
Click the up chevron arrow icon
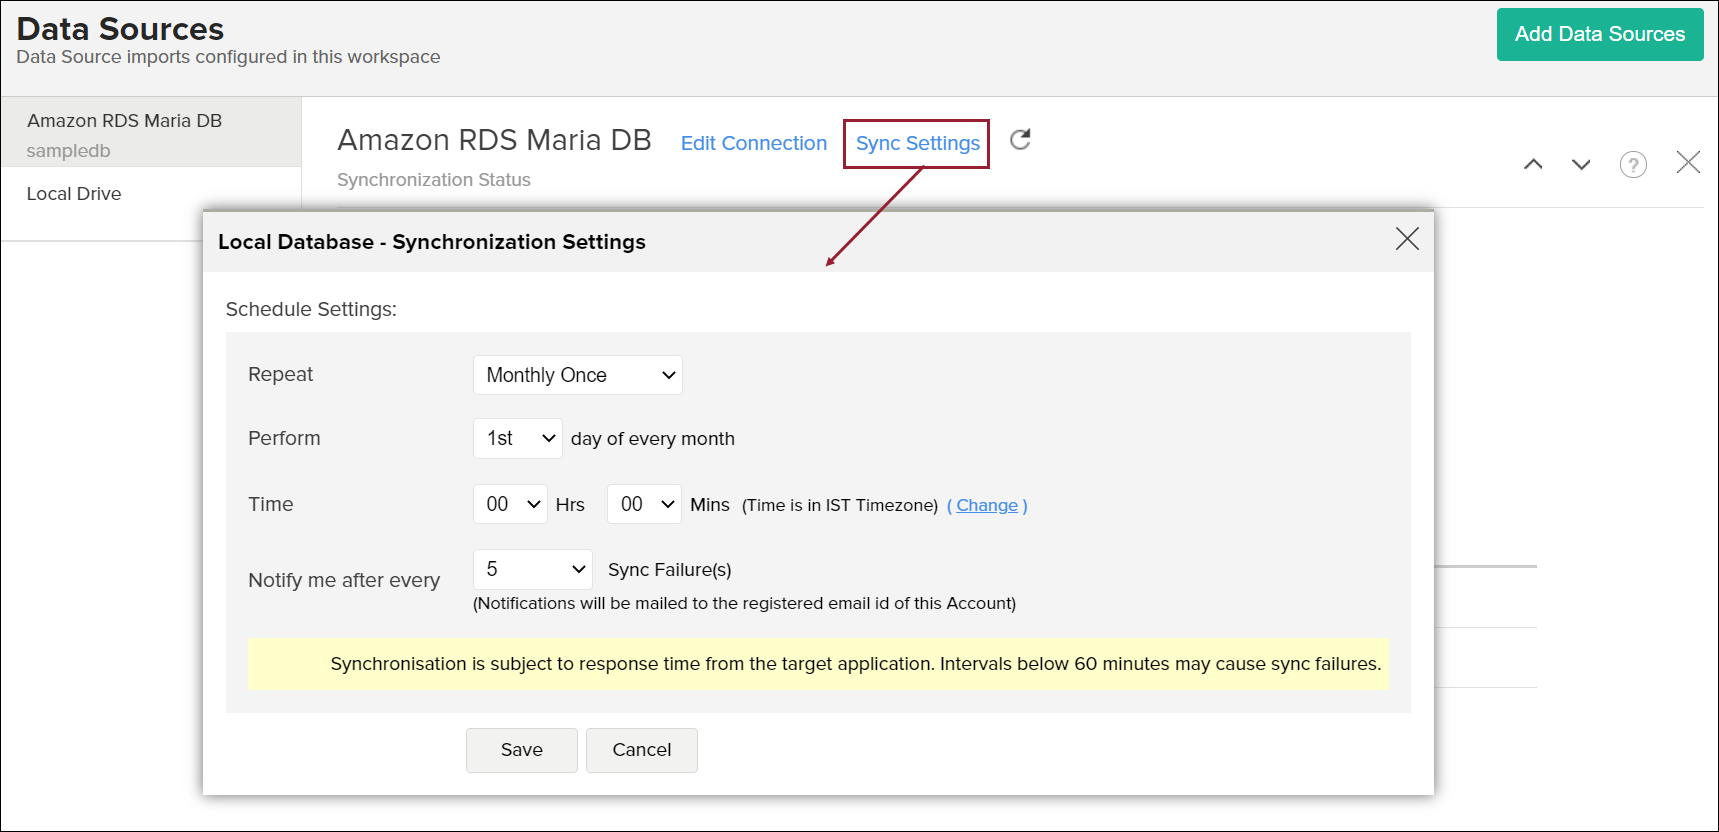point(1532,164)
